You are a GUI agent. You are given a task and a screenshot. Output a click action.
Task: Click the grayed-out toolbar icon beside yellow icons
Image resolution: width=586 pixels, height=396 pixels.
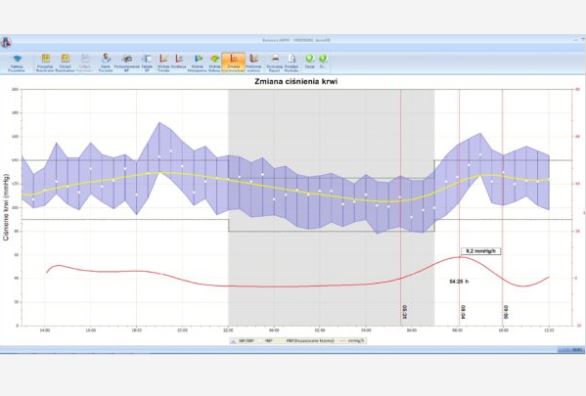click(86, 58)
